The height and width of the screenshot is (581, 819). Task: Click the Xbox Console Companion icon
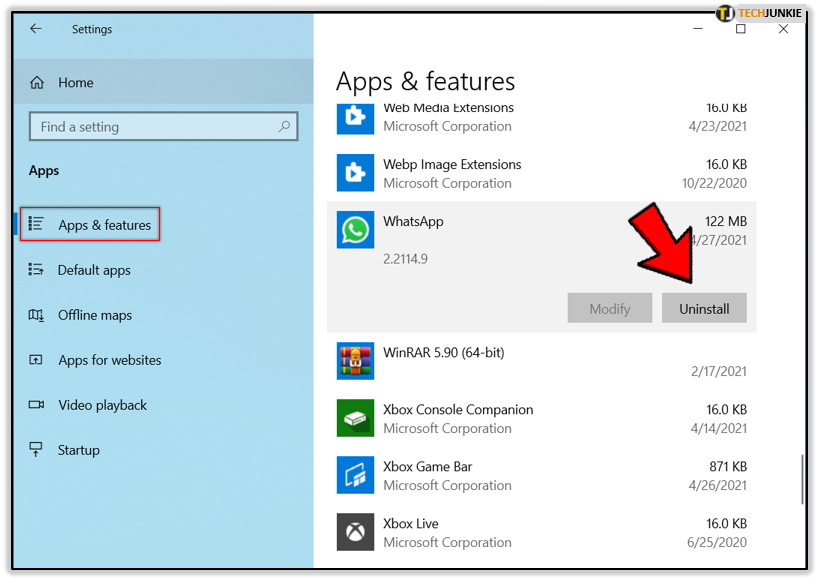coord(355,418)
